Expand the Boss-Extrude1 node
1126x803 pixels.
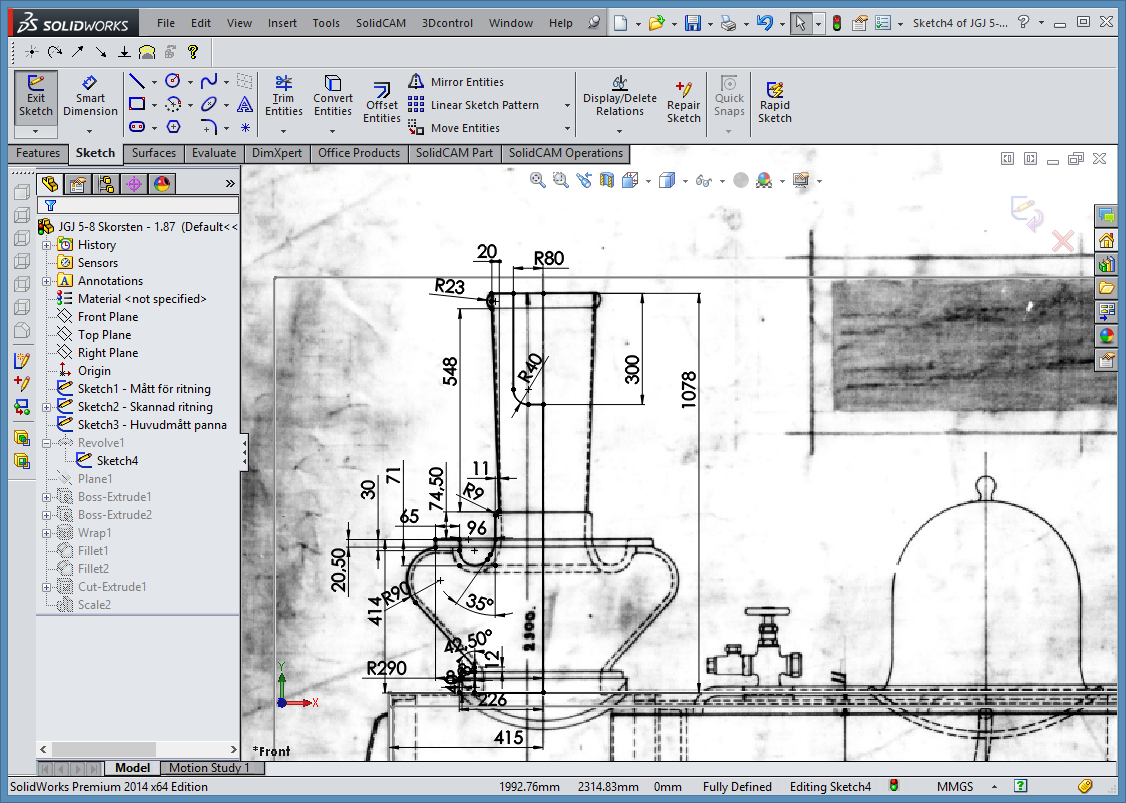click(47, 497)
